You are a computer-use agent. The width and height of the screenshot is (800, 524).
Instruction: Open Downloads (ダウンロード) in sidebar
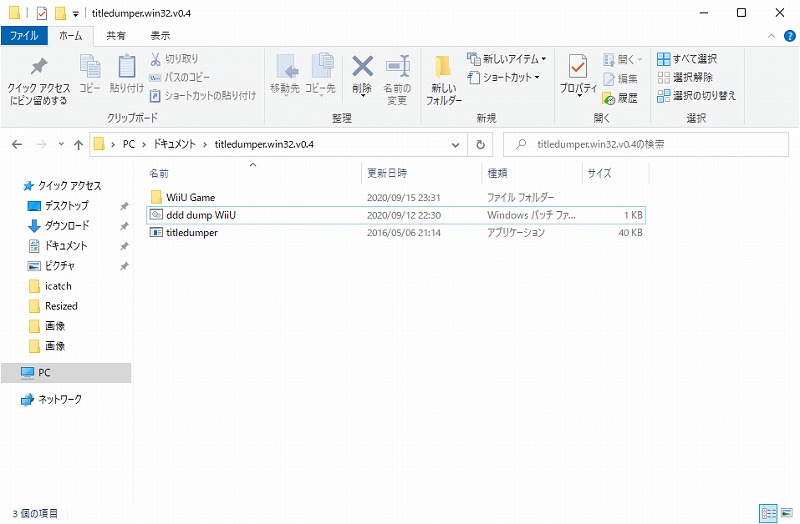[x=58, y=226]
